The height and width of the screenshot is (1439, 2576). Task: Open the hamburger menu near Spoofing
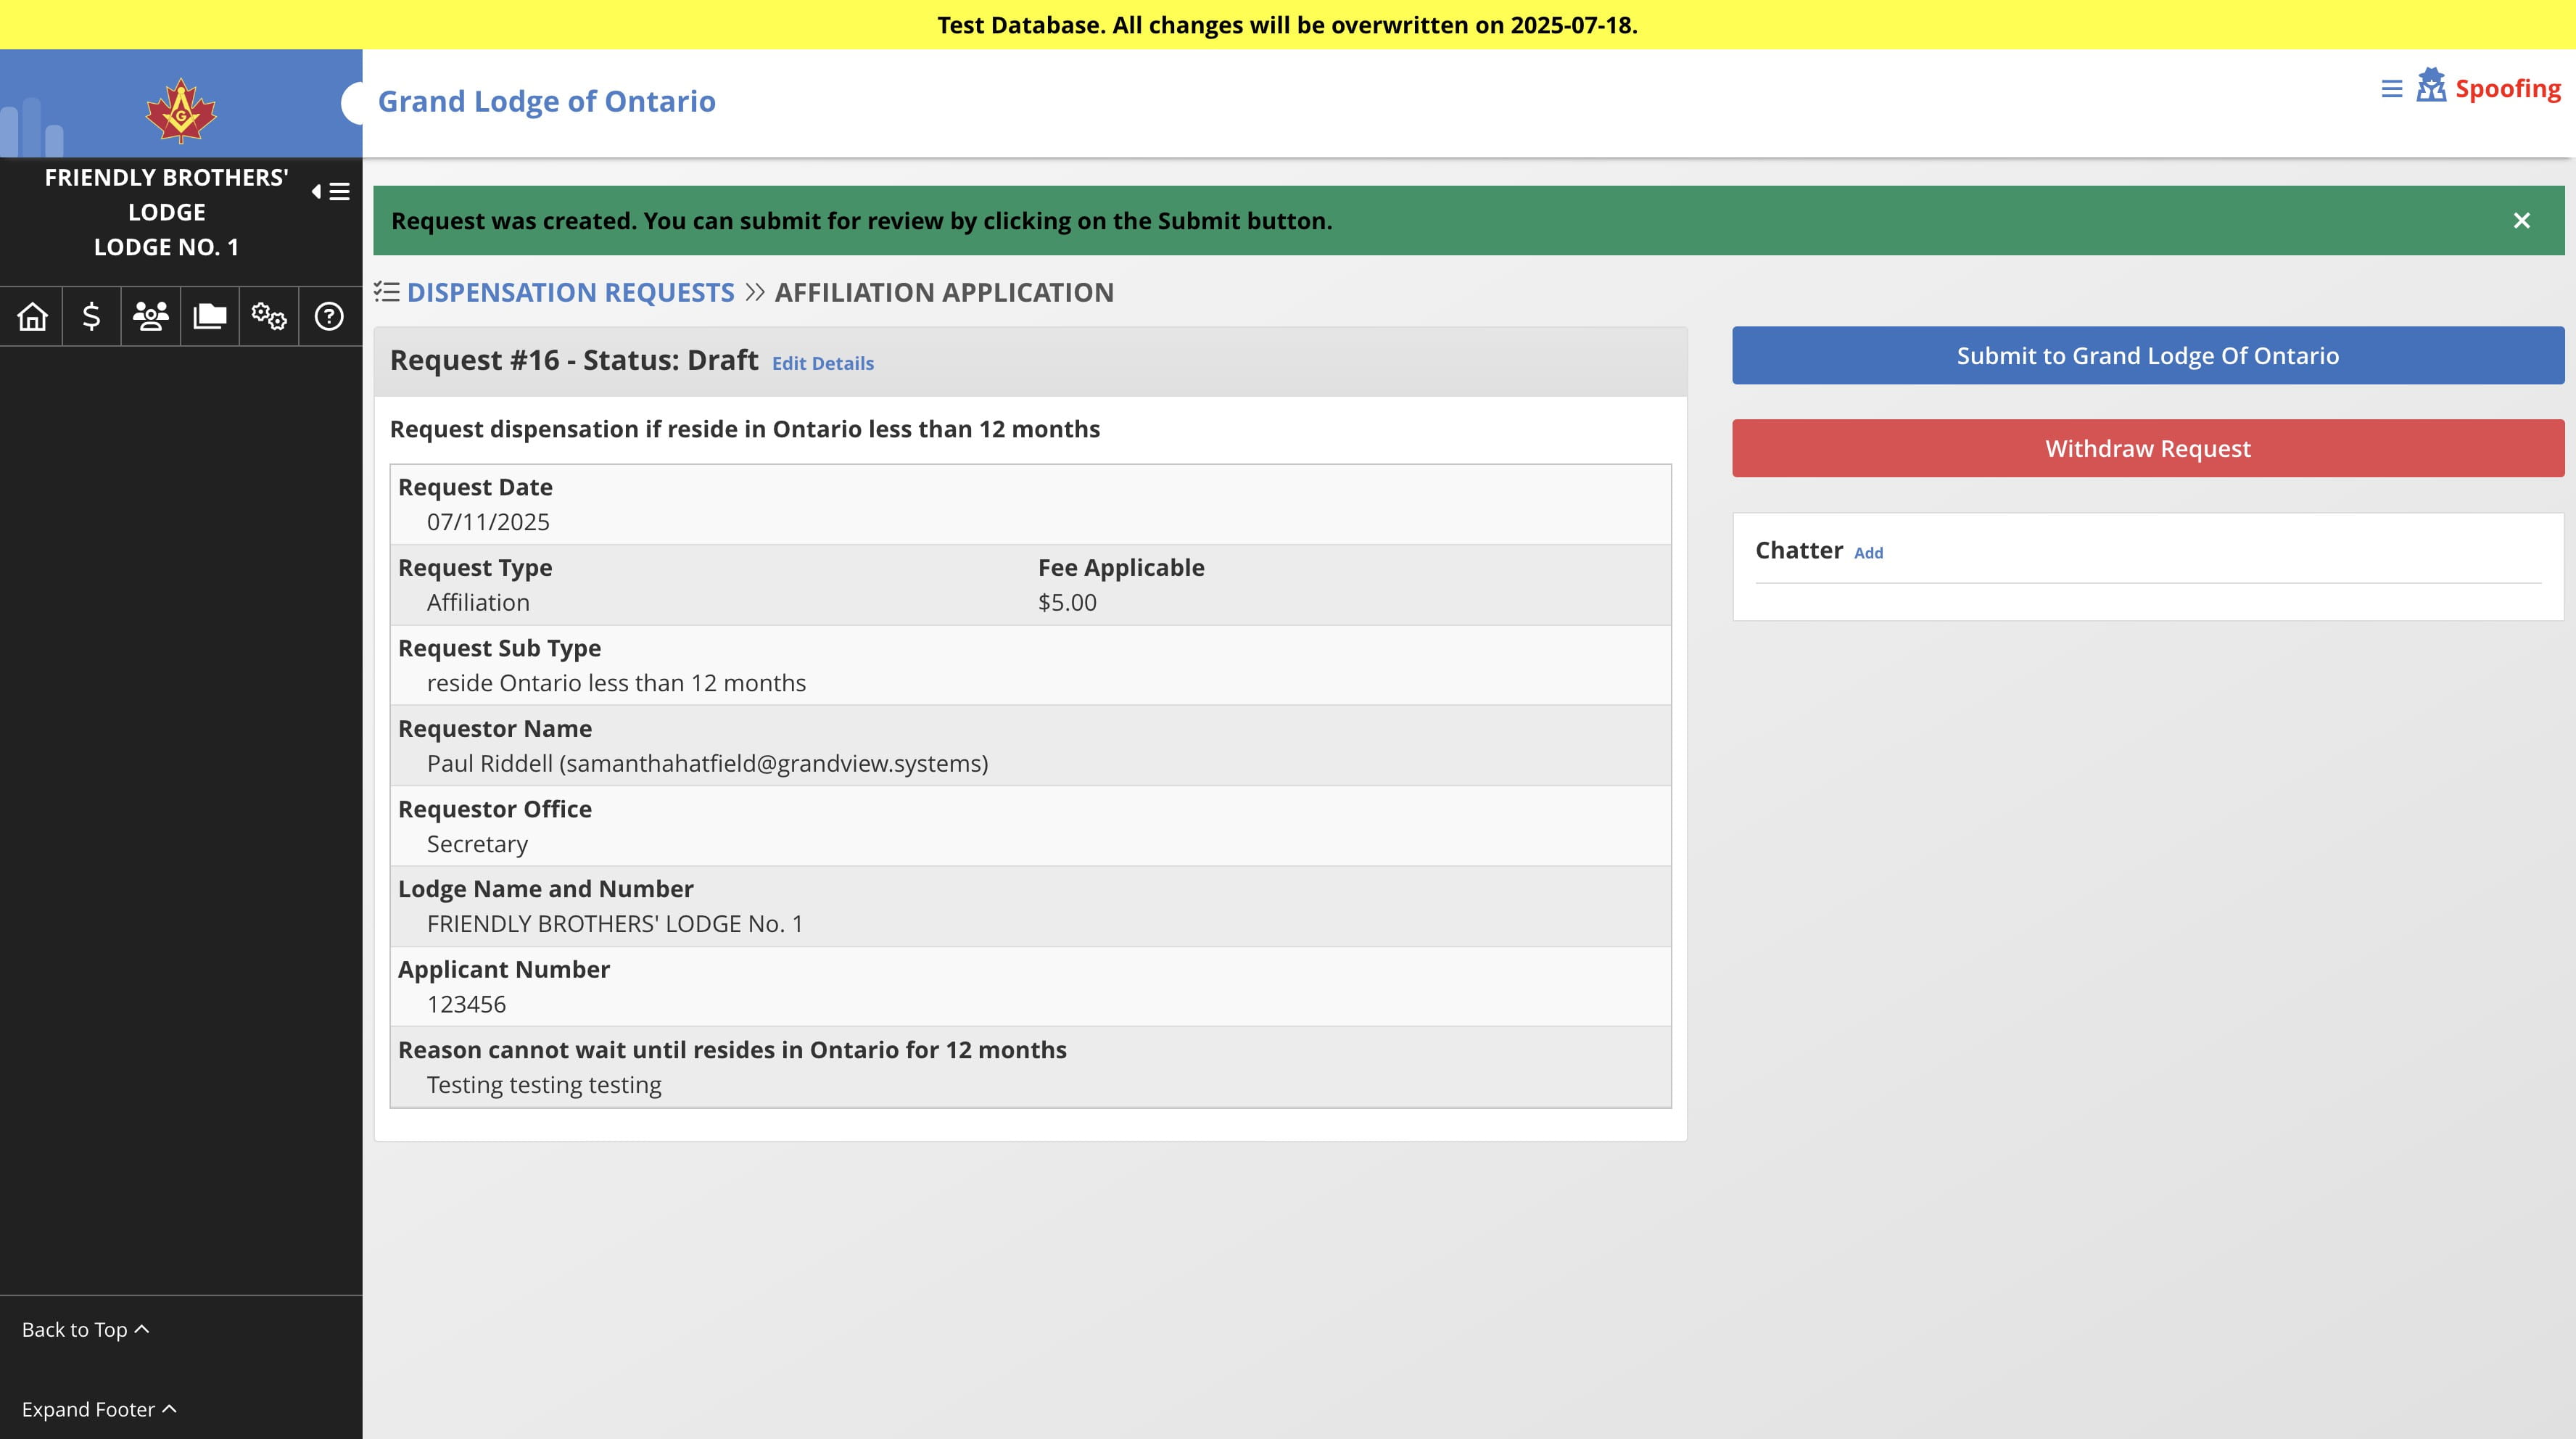point(2391,89)
